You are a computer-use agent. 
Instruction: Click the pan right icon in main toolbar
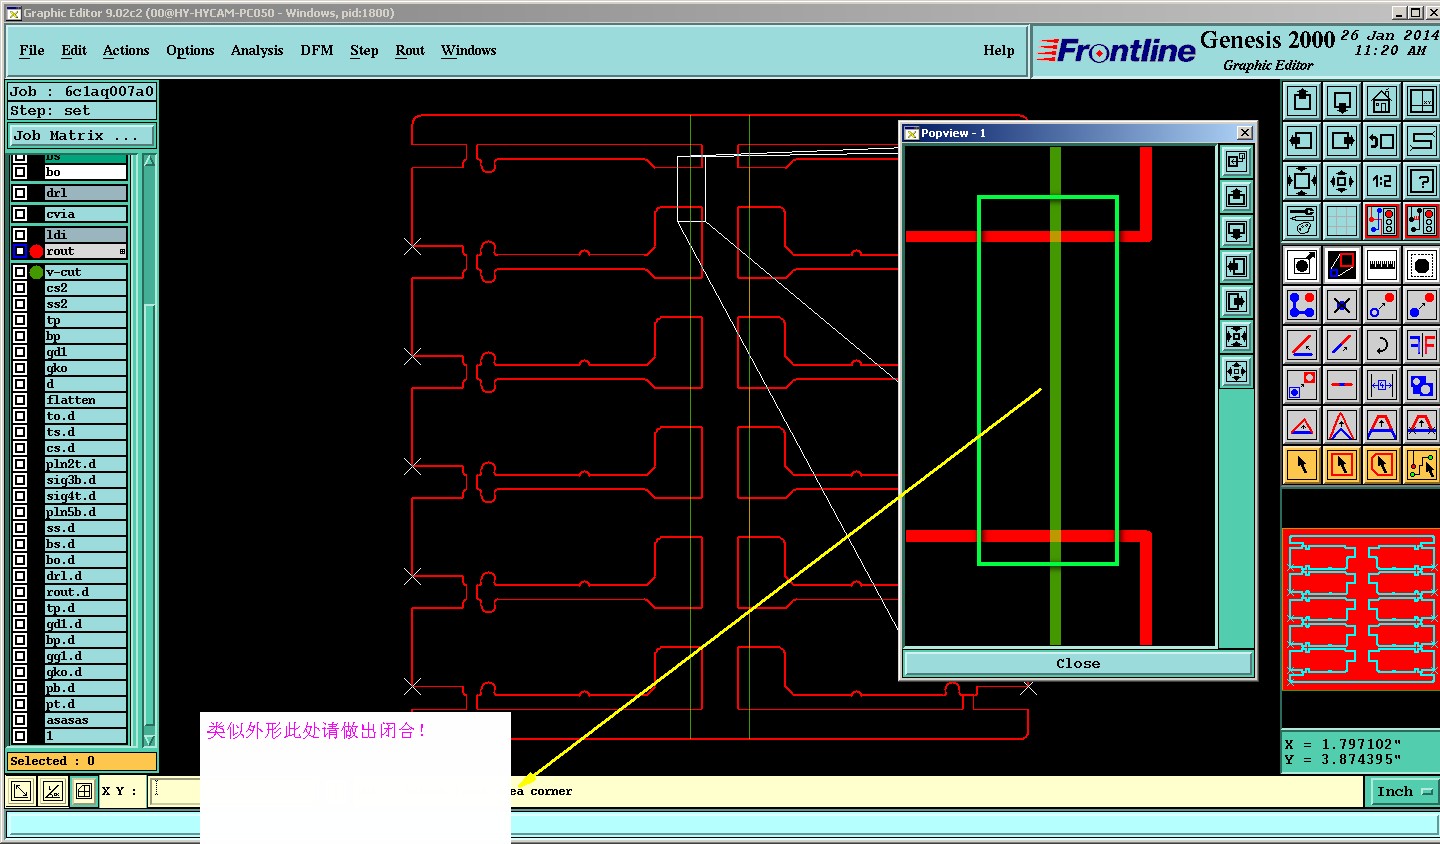(1342, 141)
